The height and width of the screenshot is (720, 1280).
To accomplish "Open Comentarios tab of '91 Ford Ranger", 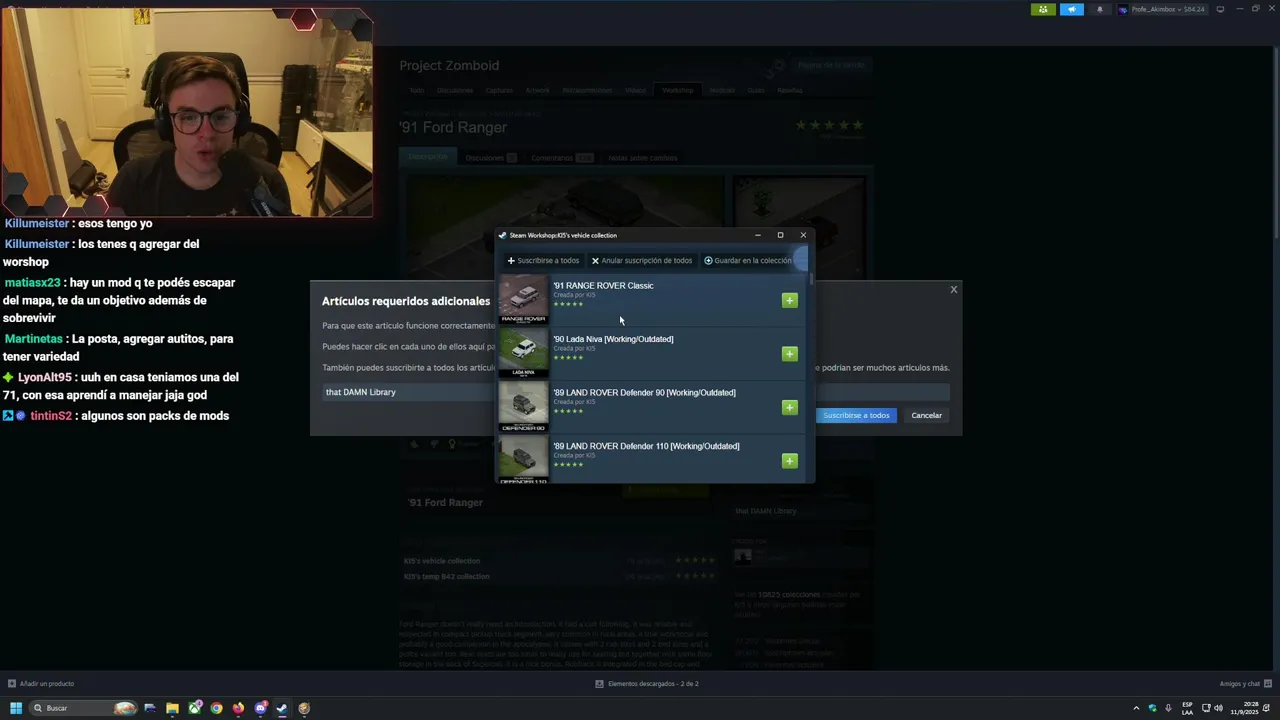I will [562, 158].
